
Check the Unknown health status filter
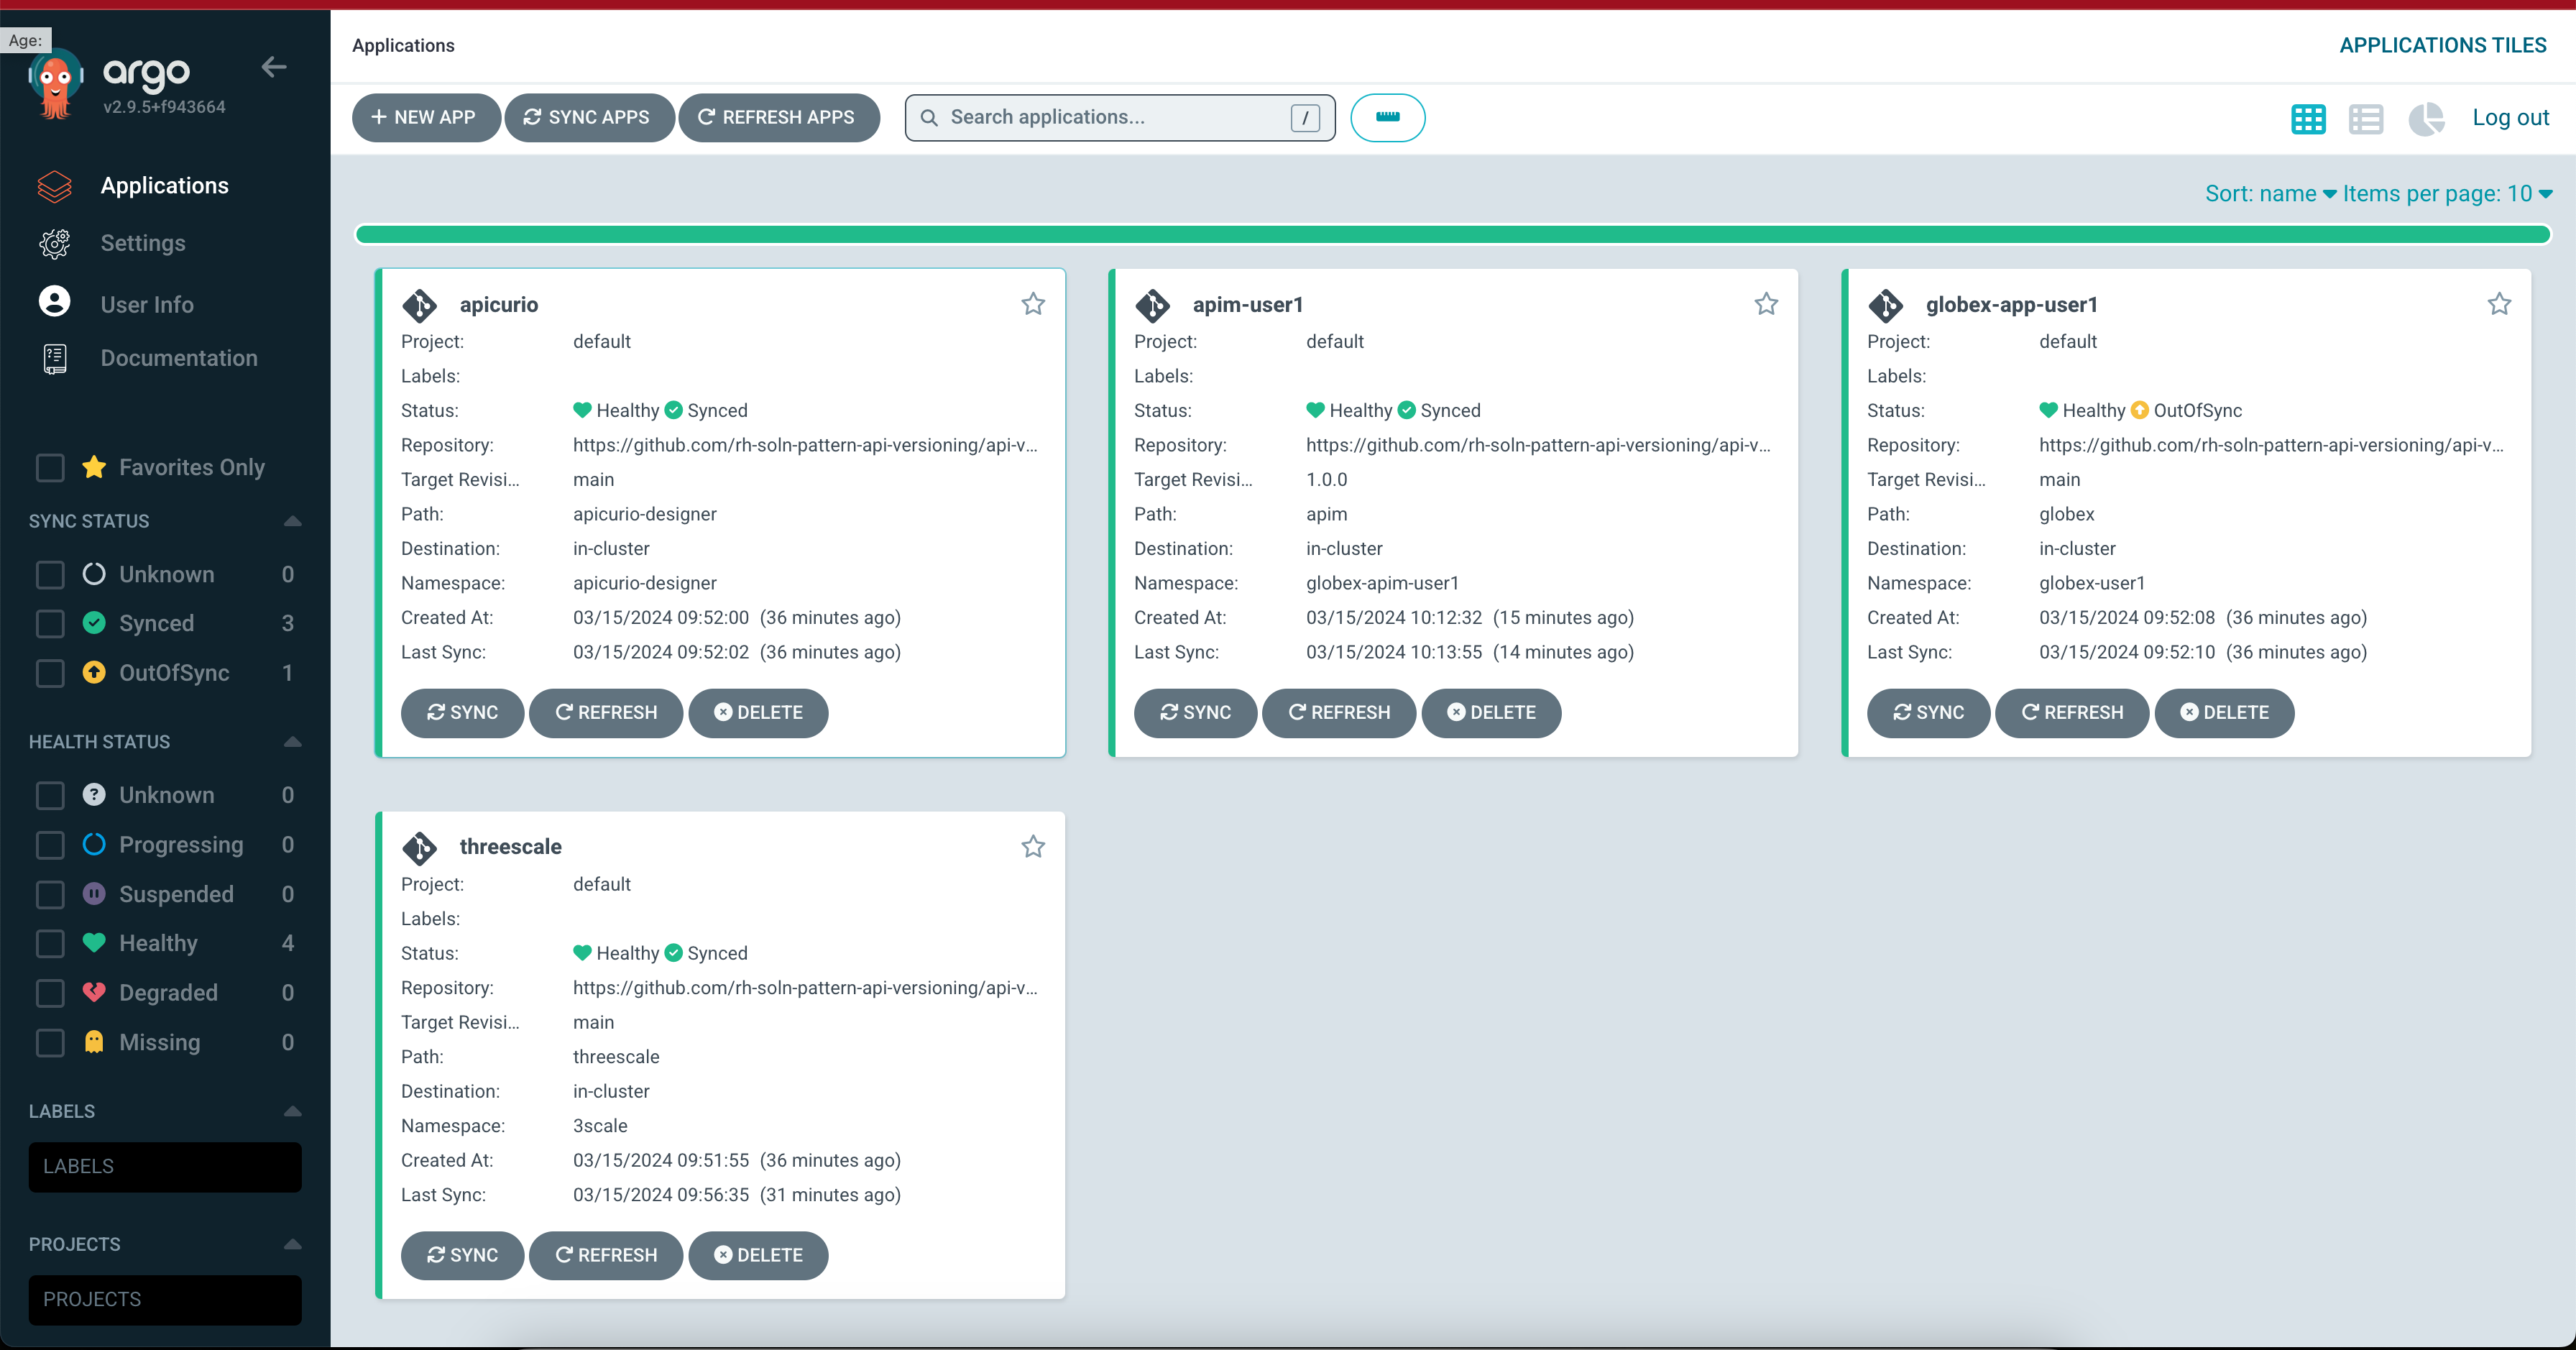pos(50,796)
